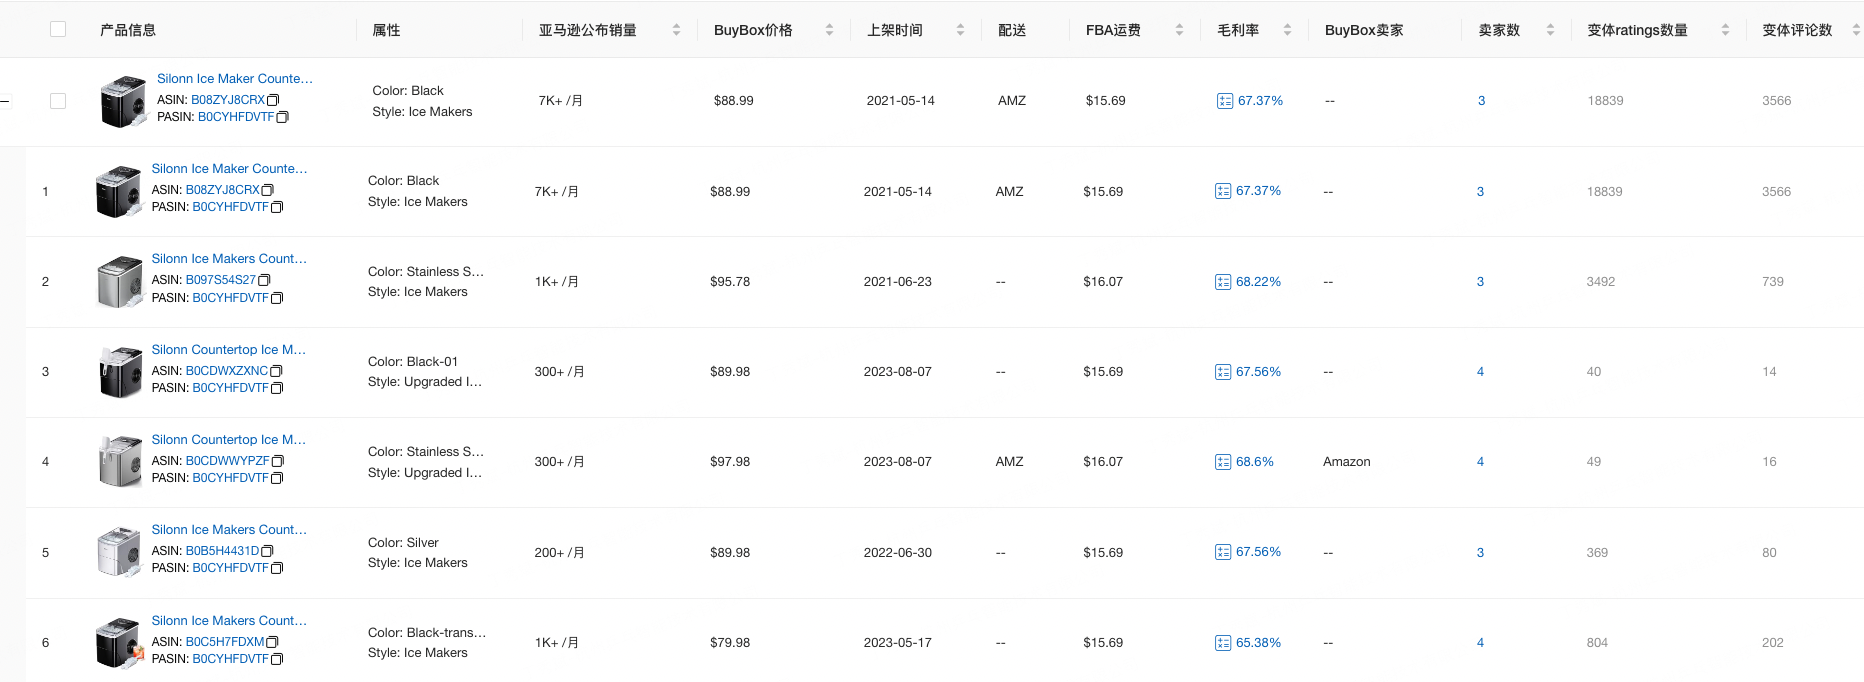Sort by FBA运费 column
The width and height of the screenshot is (1864, 682).
1179,30
